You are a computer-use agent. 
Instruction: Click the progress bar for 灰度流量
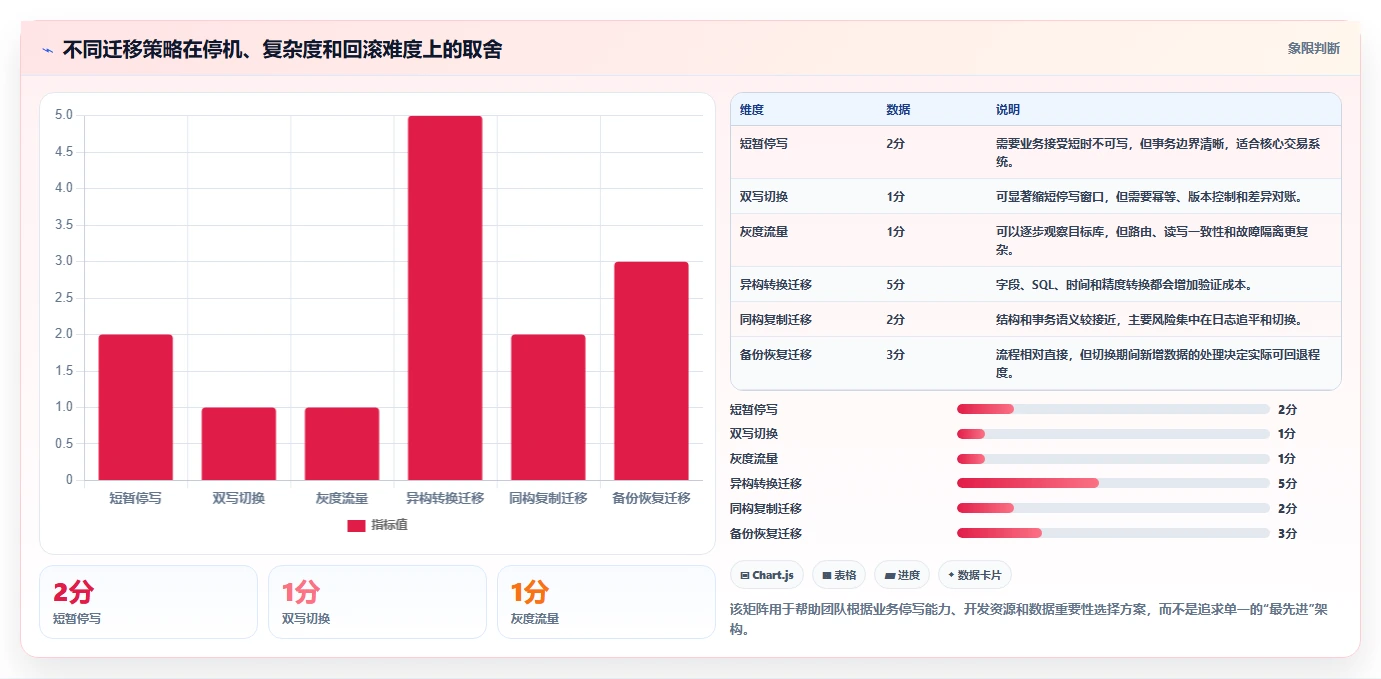(1113, 459)
